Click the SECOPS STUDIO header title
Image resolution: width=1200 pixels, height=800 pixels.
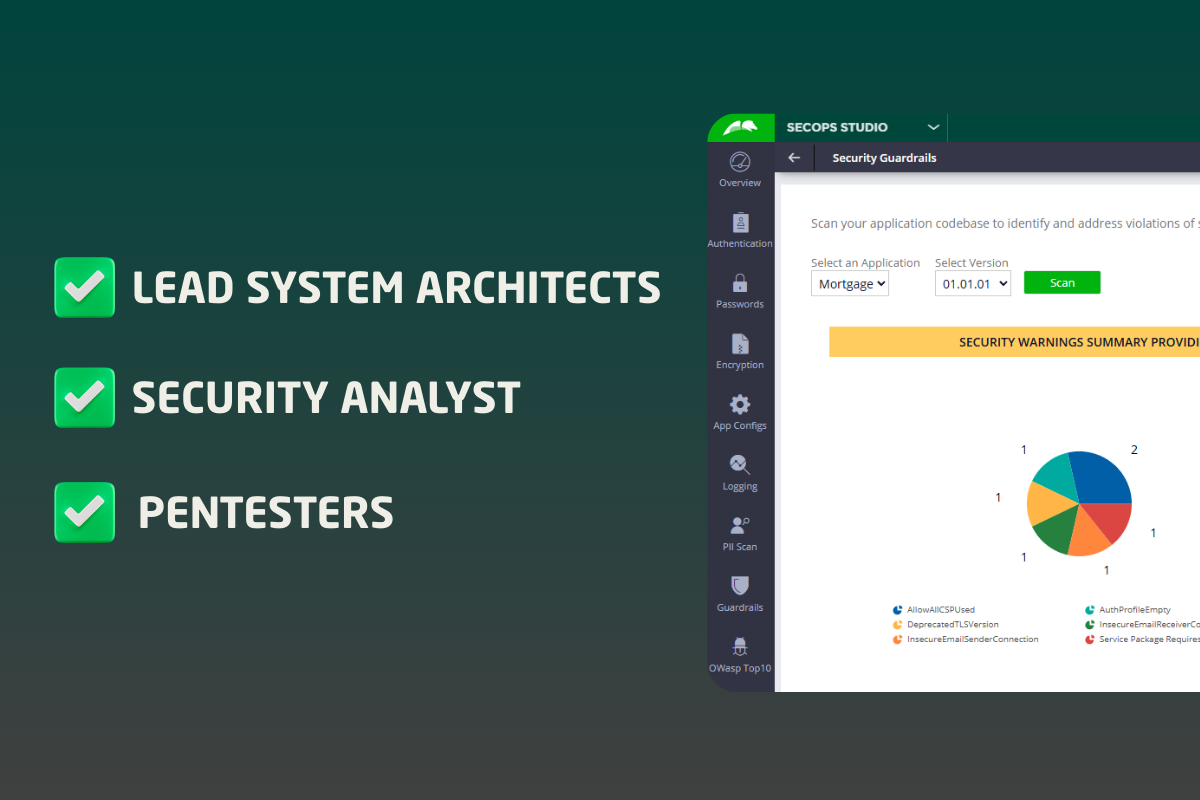(837, 127)
